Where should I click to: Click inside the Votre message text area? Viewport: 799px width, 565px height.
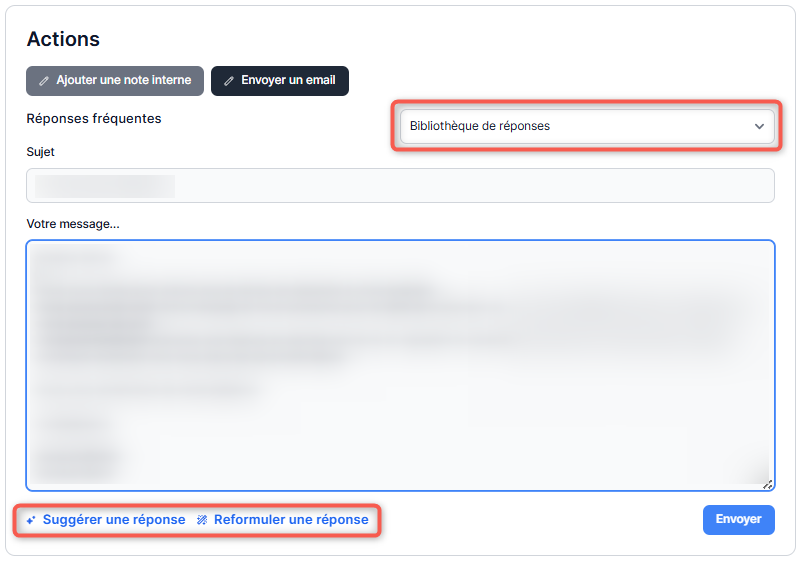[400, 365]
